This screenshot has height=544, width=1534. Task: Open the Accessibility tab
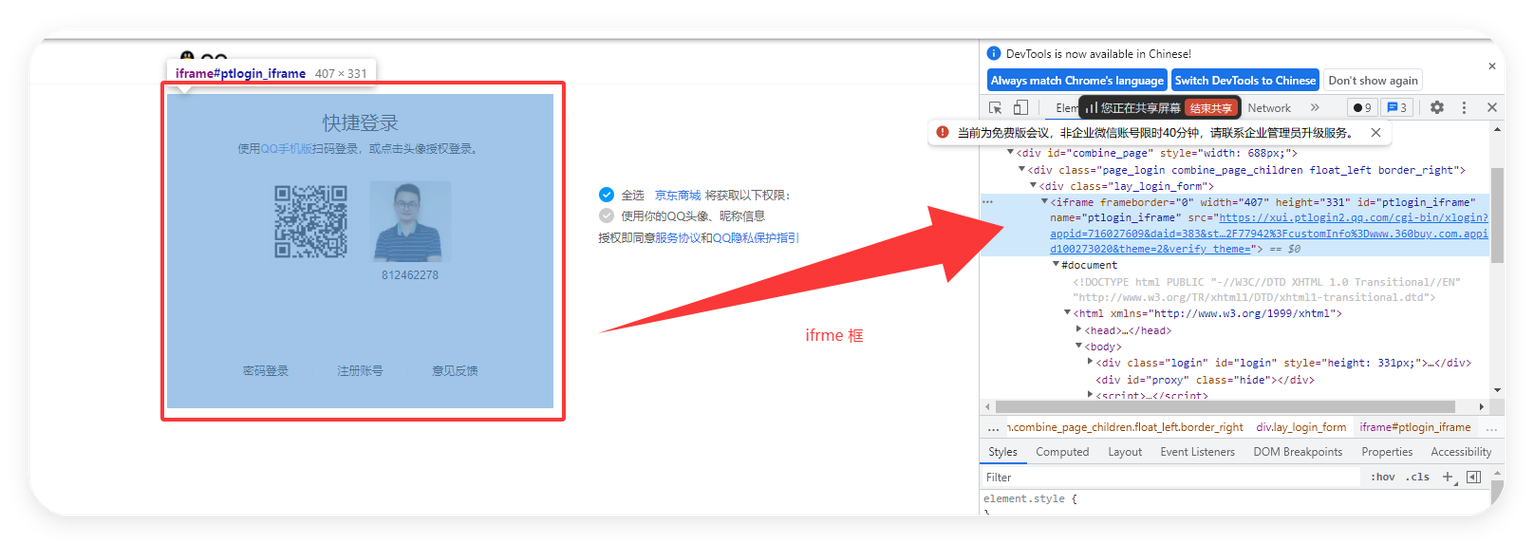(x=1461, y=452)
